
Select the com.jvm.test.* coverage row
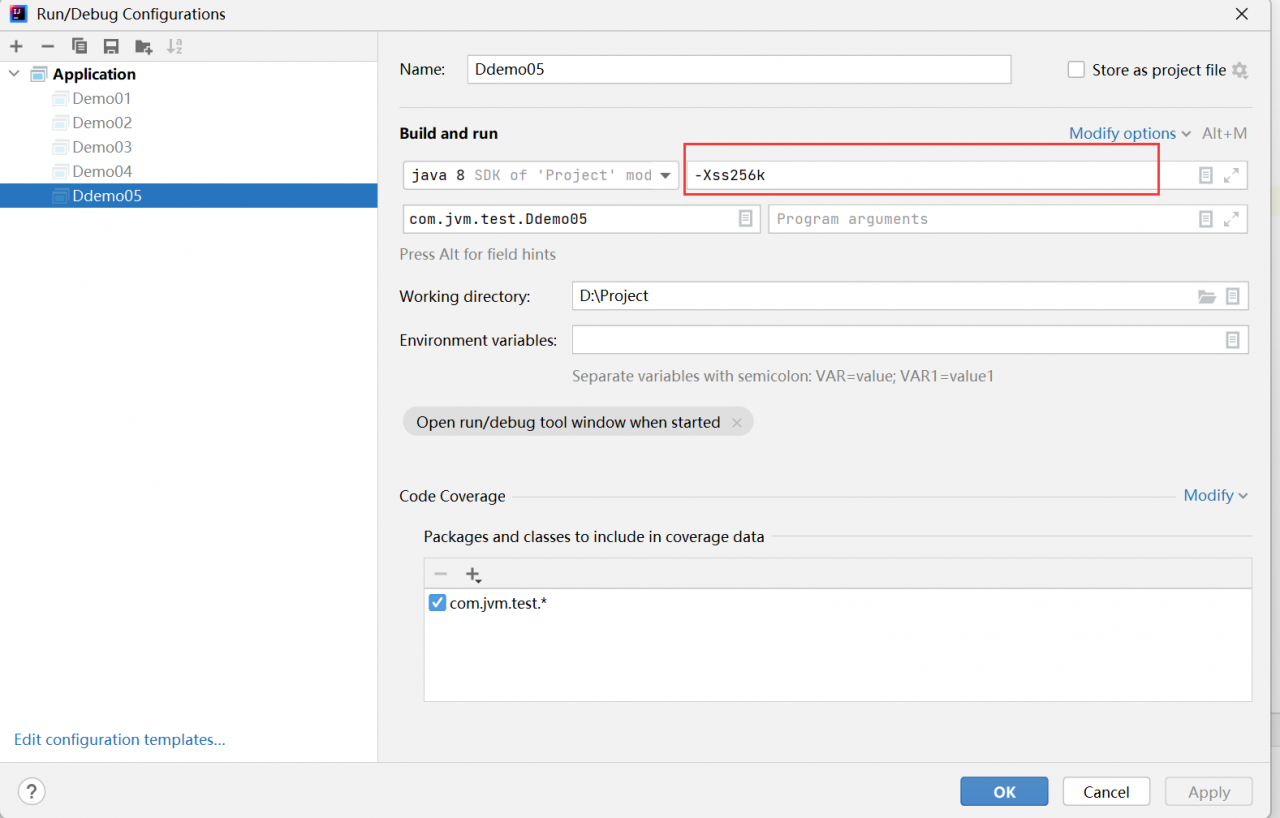coord(838,603)
